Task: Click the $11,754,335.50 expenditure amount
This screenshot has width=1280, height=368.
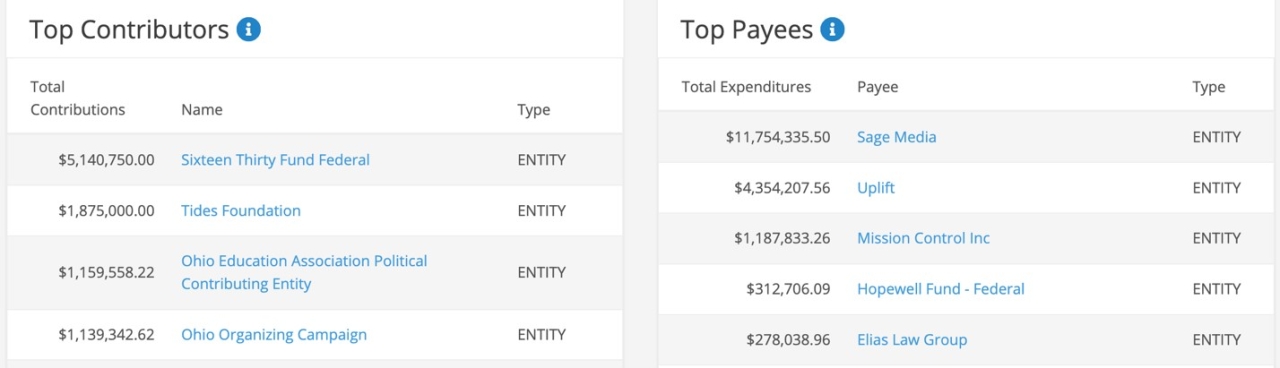Action: [x=778, y=137]
